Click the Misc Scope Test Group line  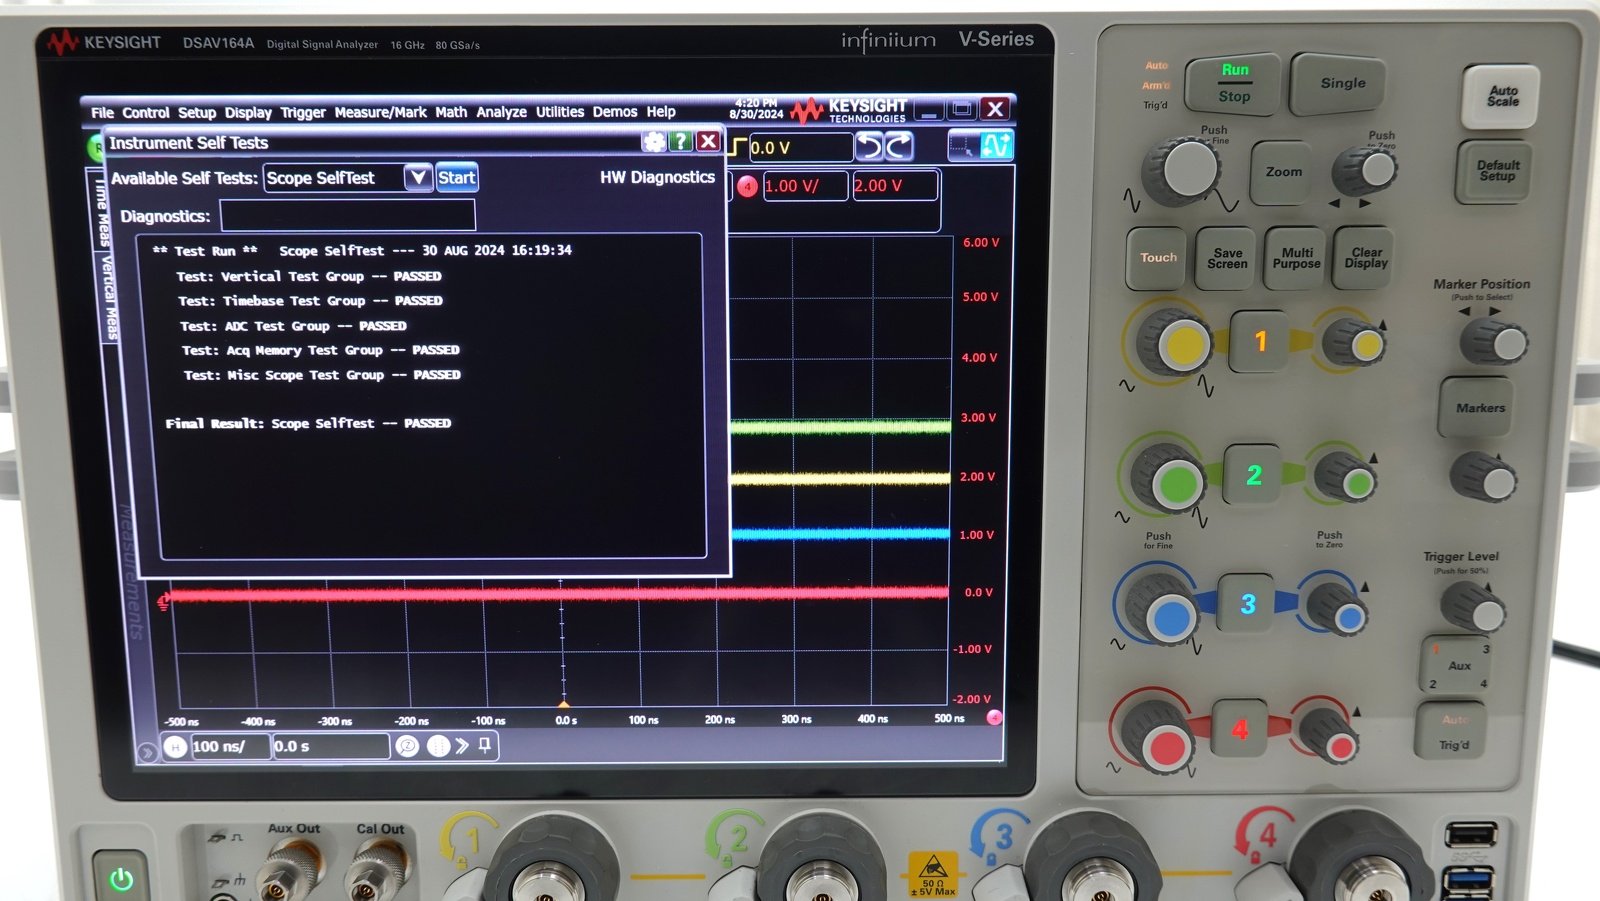click(322, 375)
